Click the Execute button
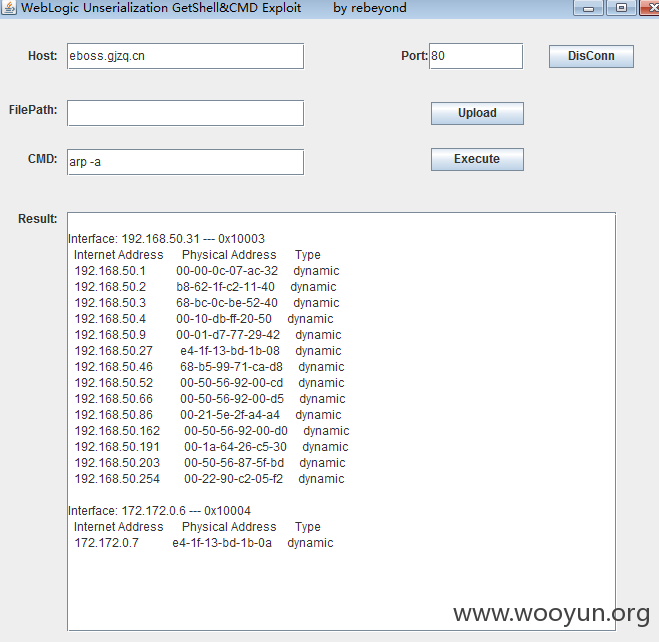The width and height of the screenshot is (659, 642). point(477,159)
